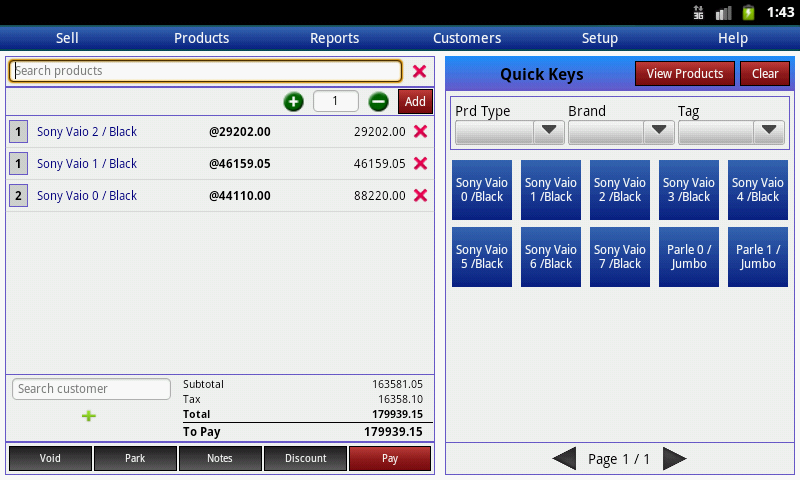800x480 pixels.
Task: Click the Pay button
Action: coord(390,458)
